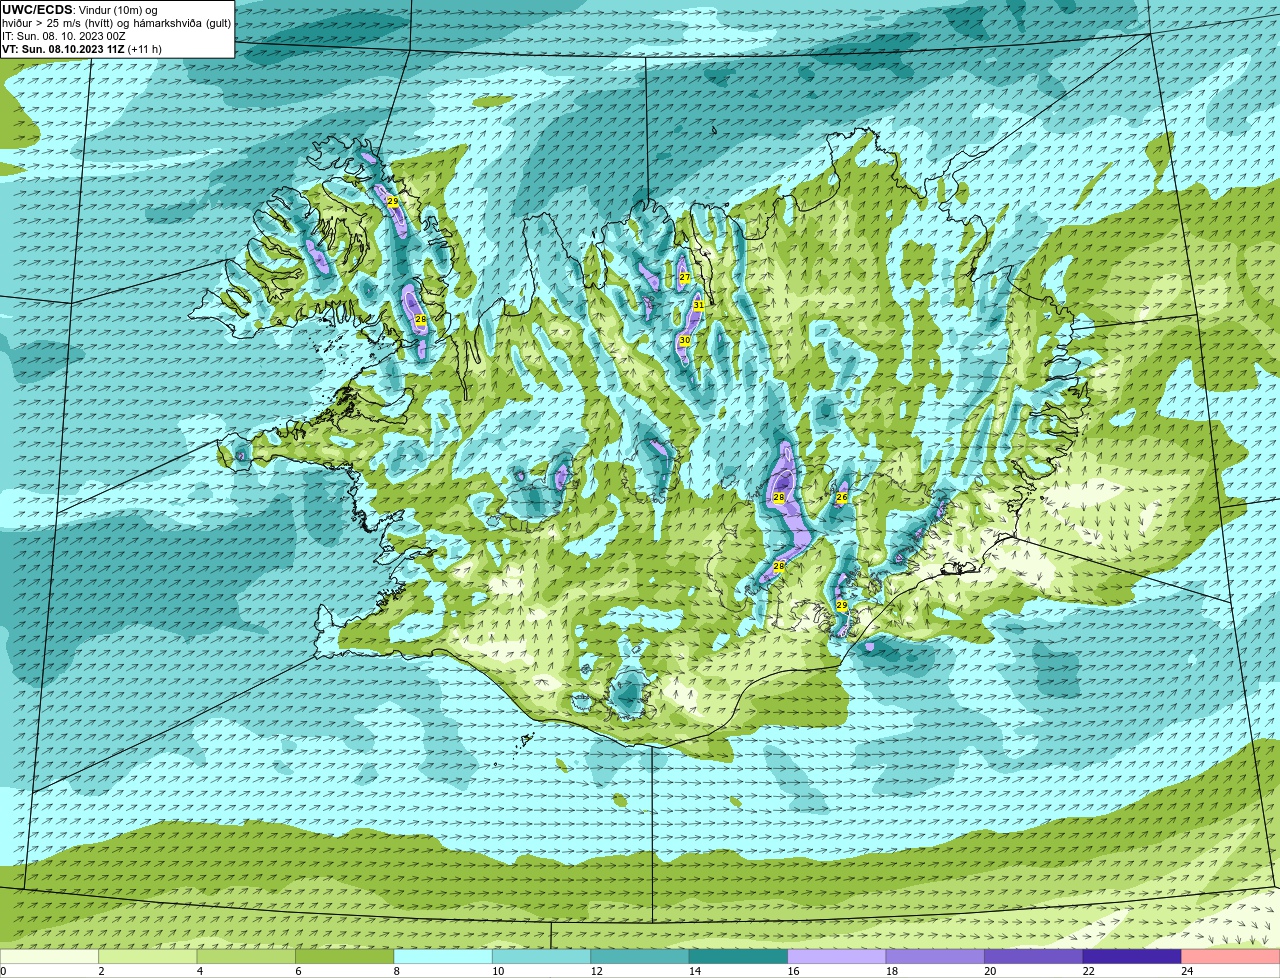Click the 'IT: Sun. 08. 10. 2023 00Z' line
Screen dimensions: 1280x978
64,35
